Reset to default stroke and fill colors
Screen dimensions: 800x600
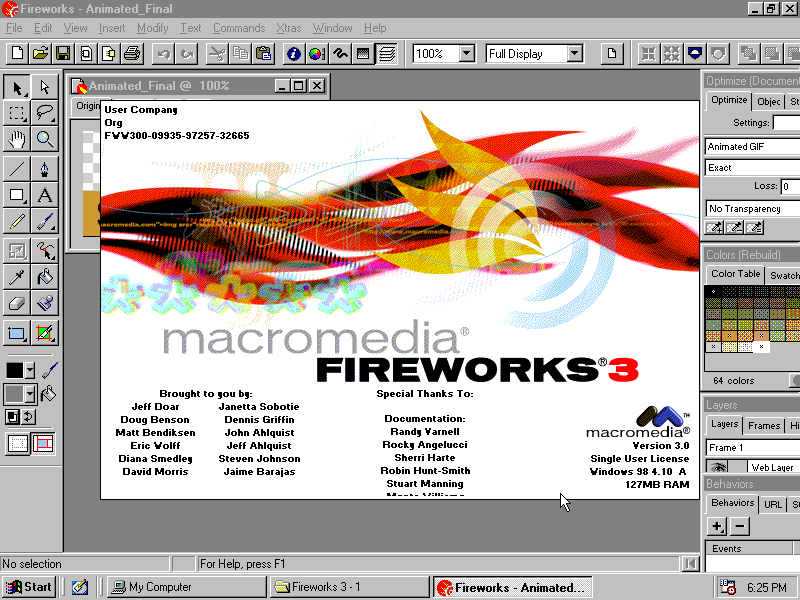click(12, 417)
